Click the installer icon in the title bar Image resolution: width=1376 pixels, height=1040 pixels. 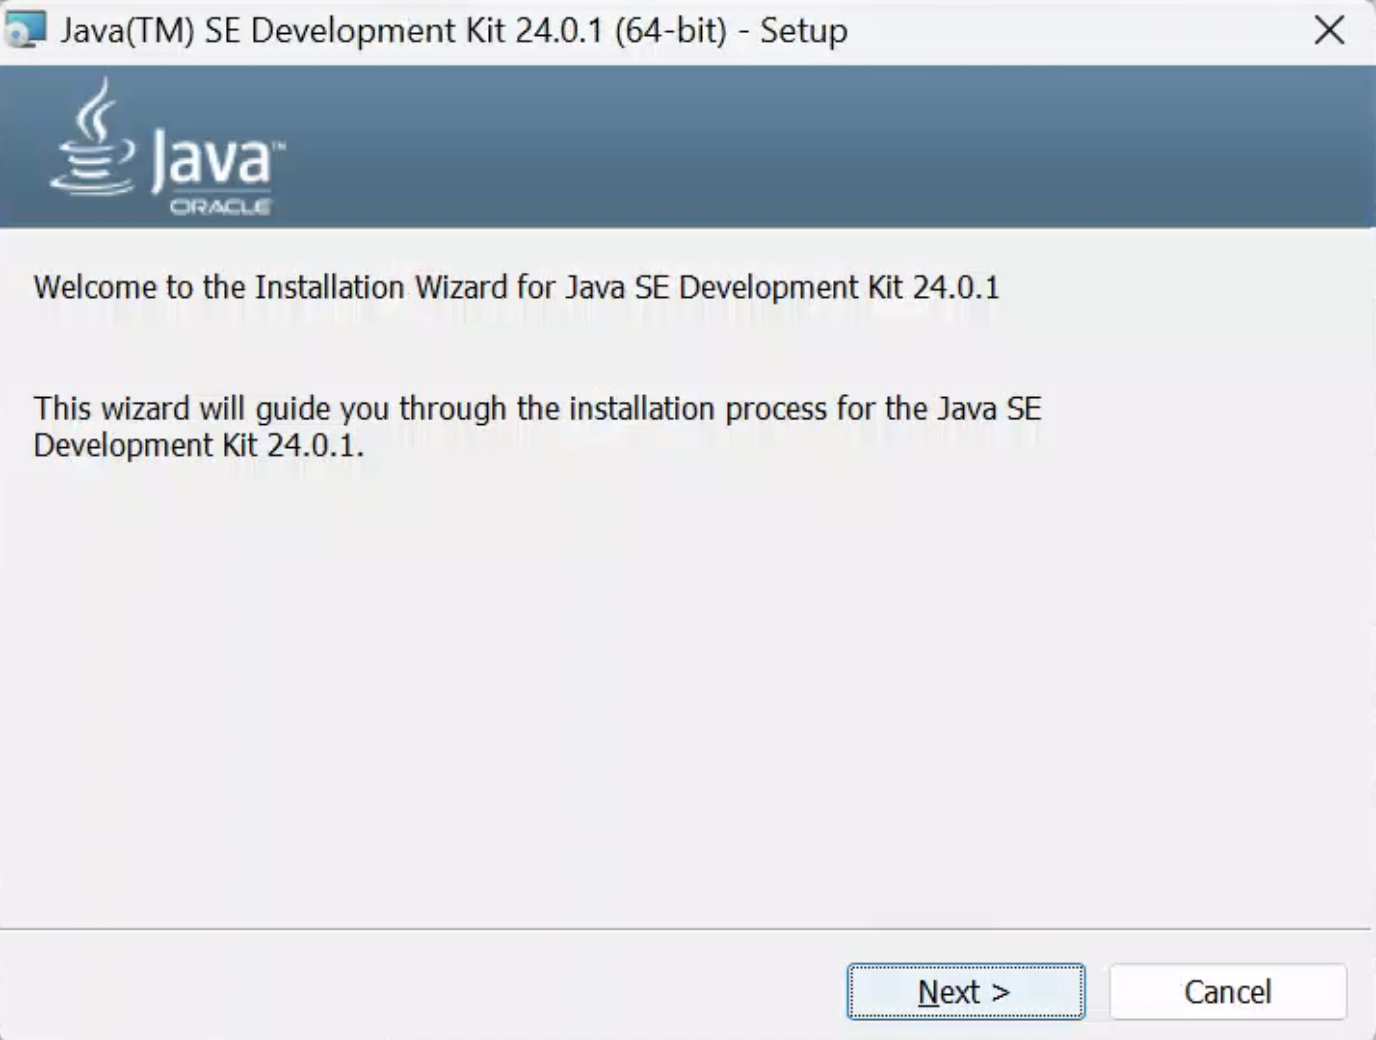[x=25, y=31]
